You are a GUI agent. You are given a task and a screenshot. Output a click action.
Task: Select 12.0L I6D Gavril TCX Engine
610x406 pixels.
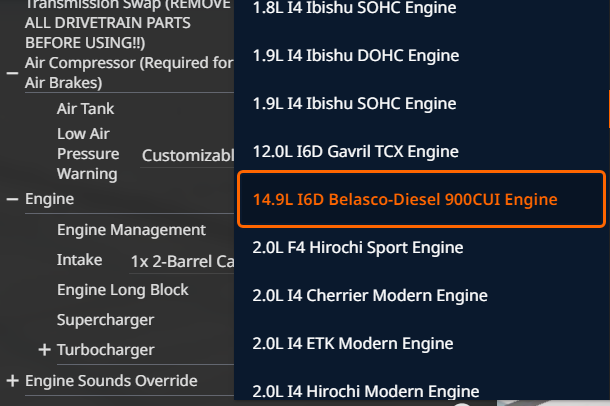click(354, 151)
